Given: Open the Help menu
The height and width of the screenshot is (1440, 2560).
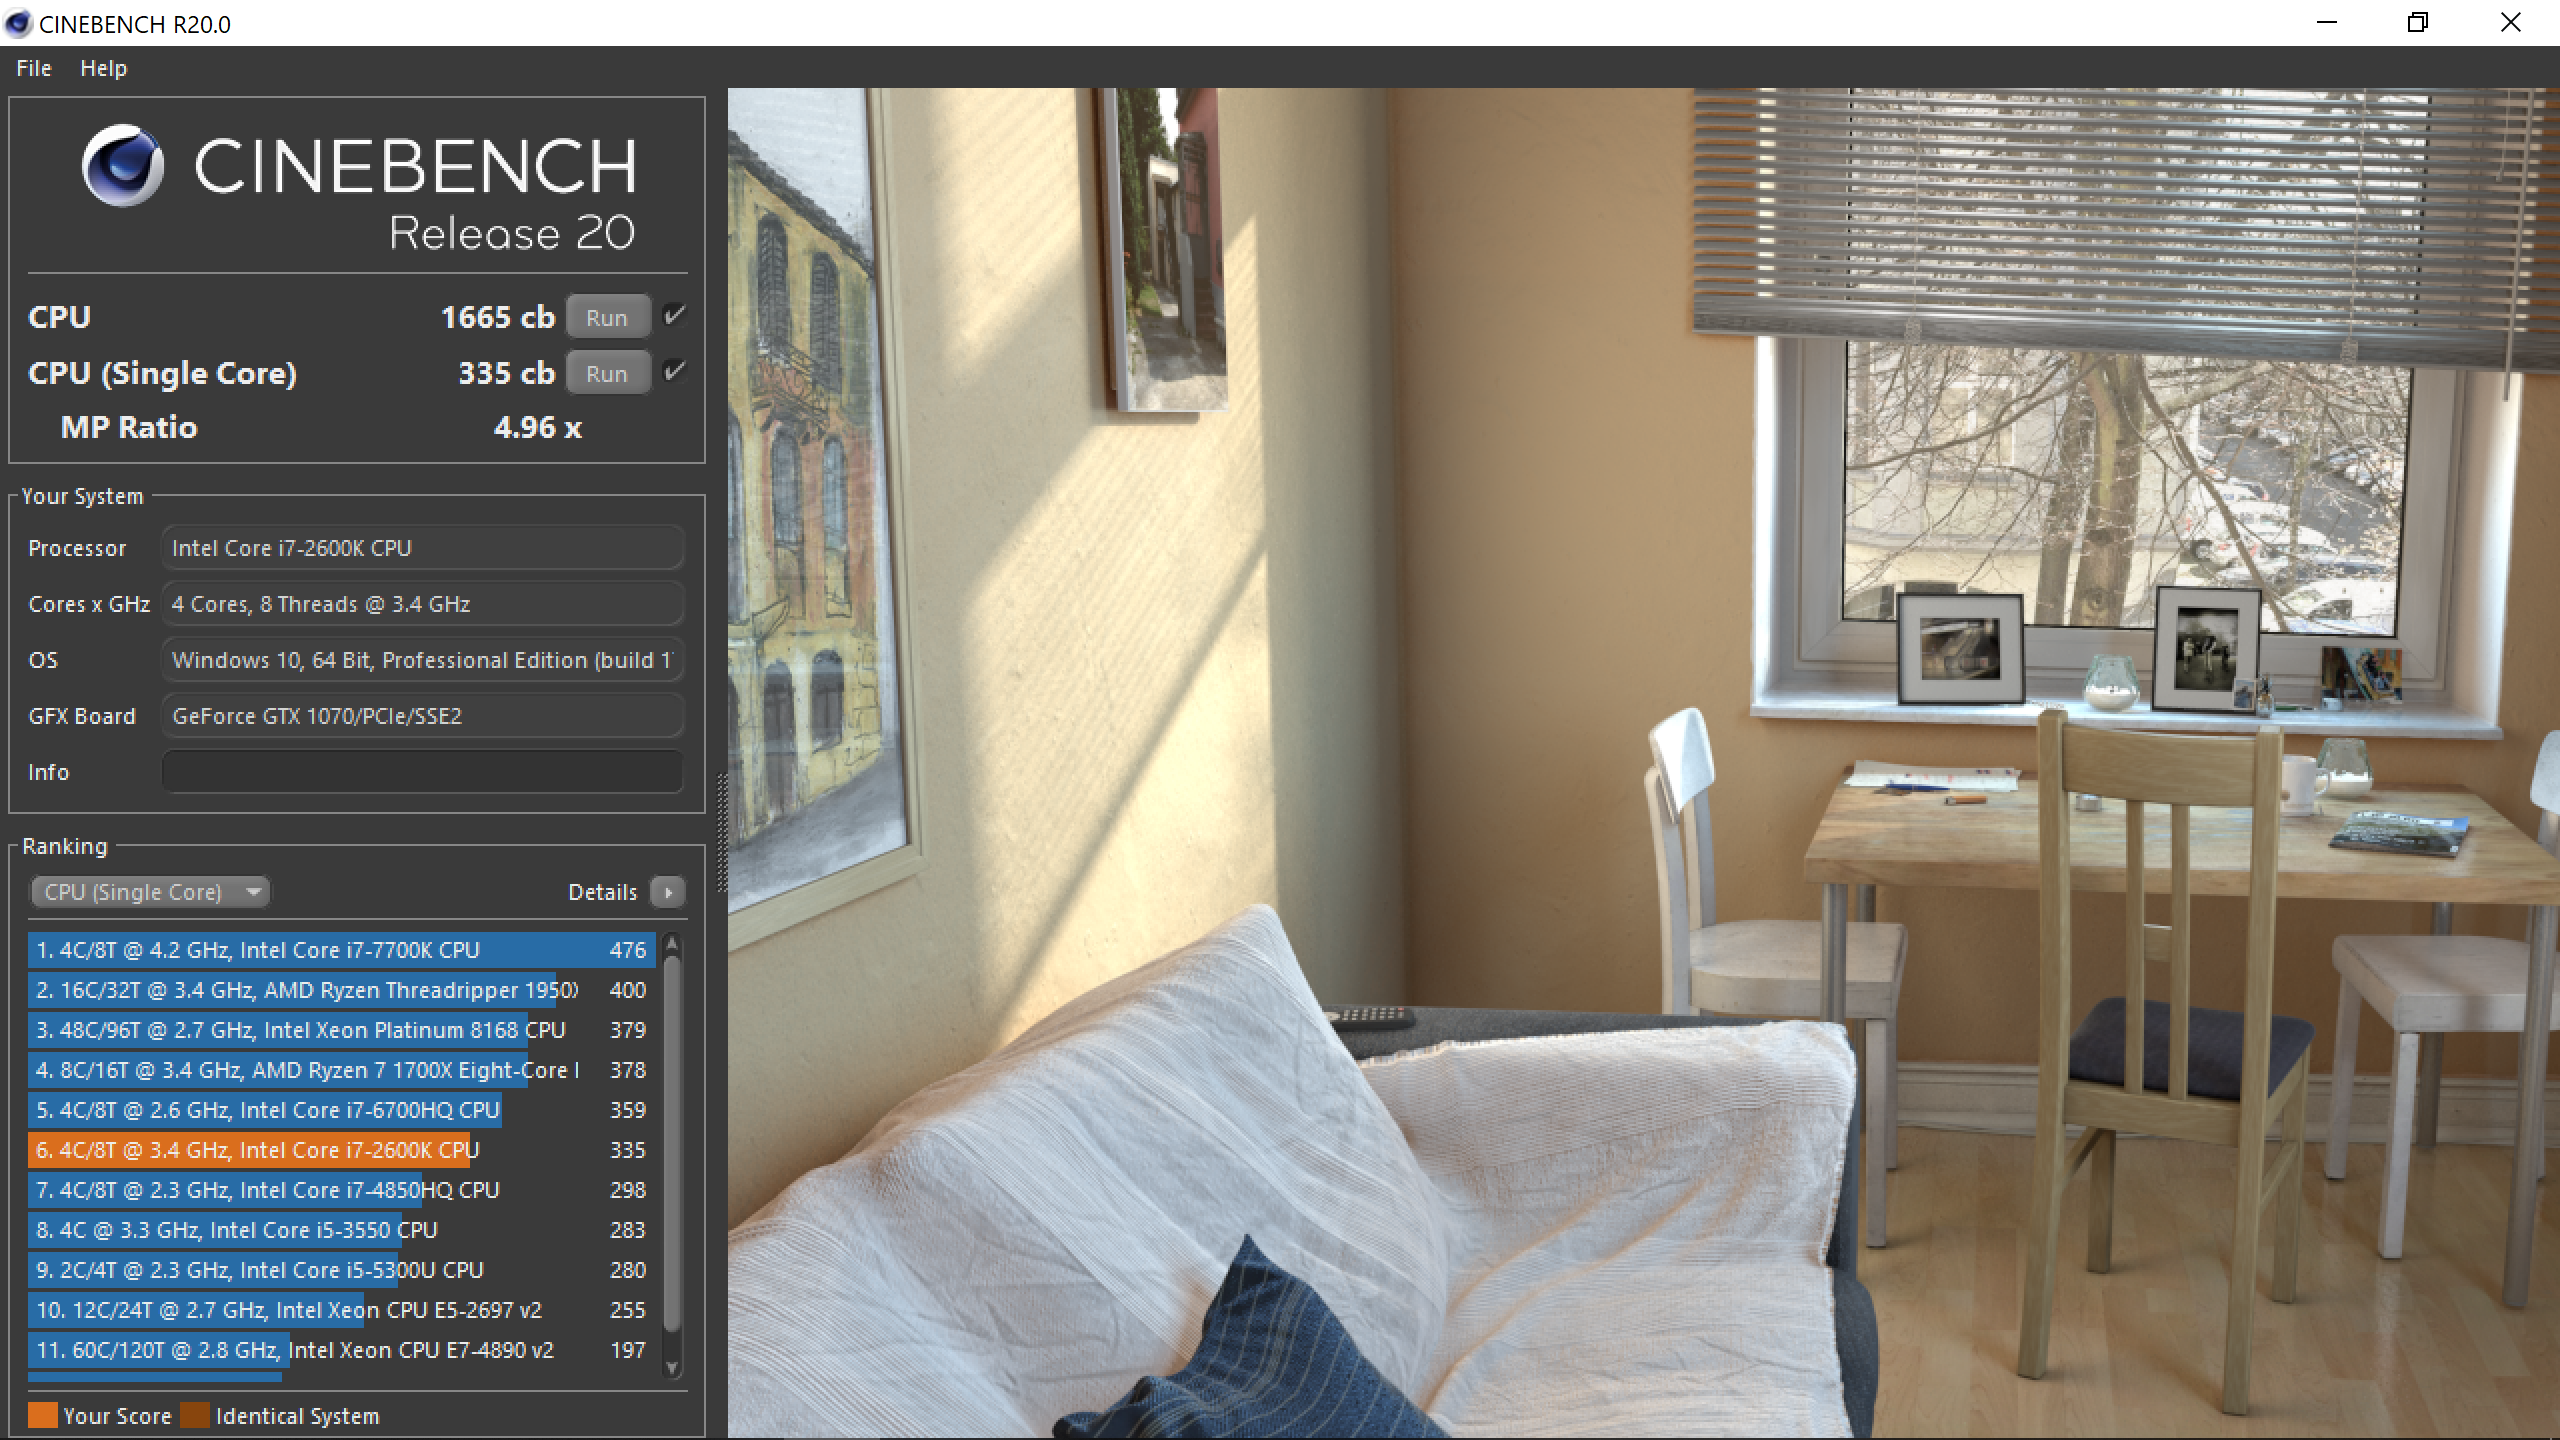Looking at the screenshot, I should point(103,68).
